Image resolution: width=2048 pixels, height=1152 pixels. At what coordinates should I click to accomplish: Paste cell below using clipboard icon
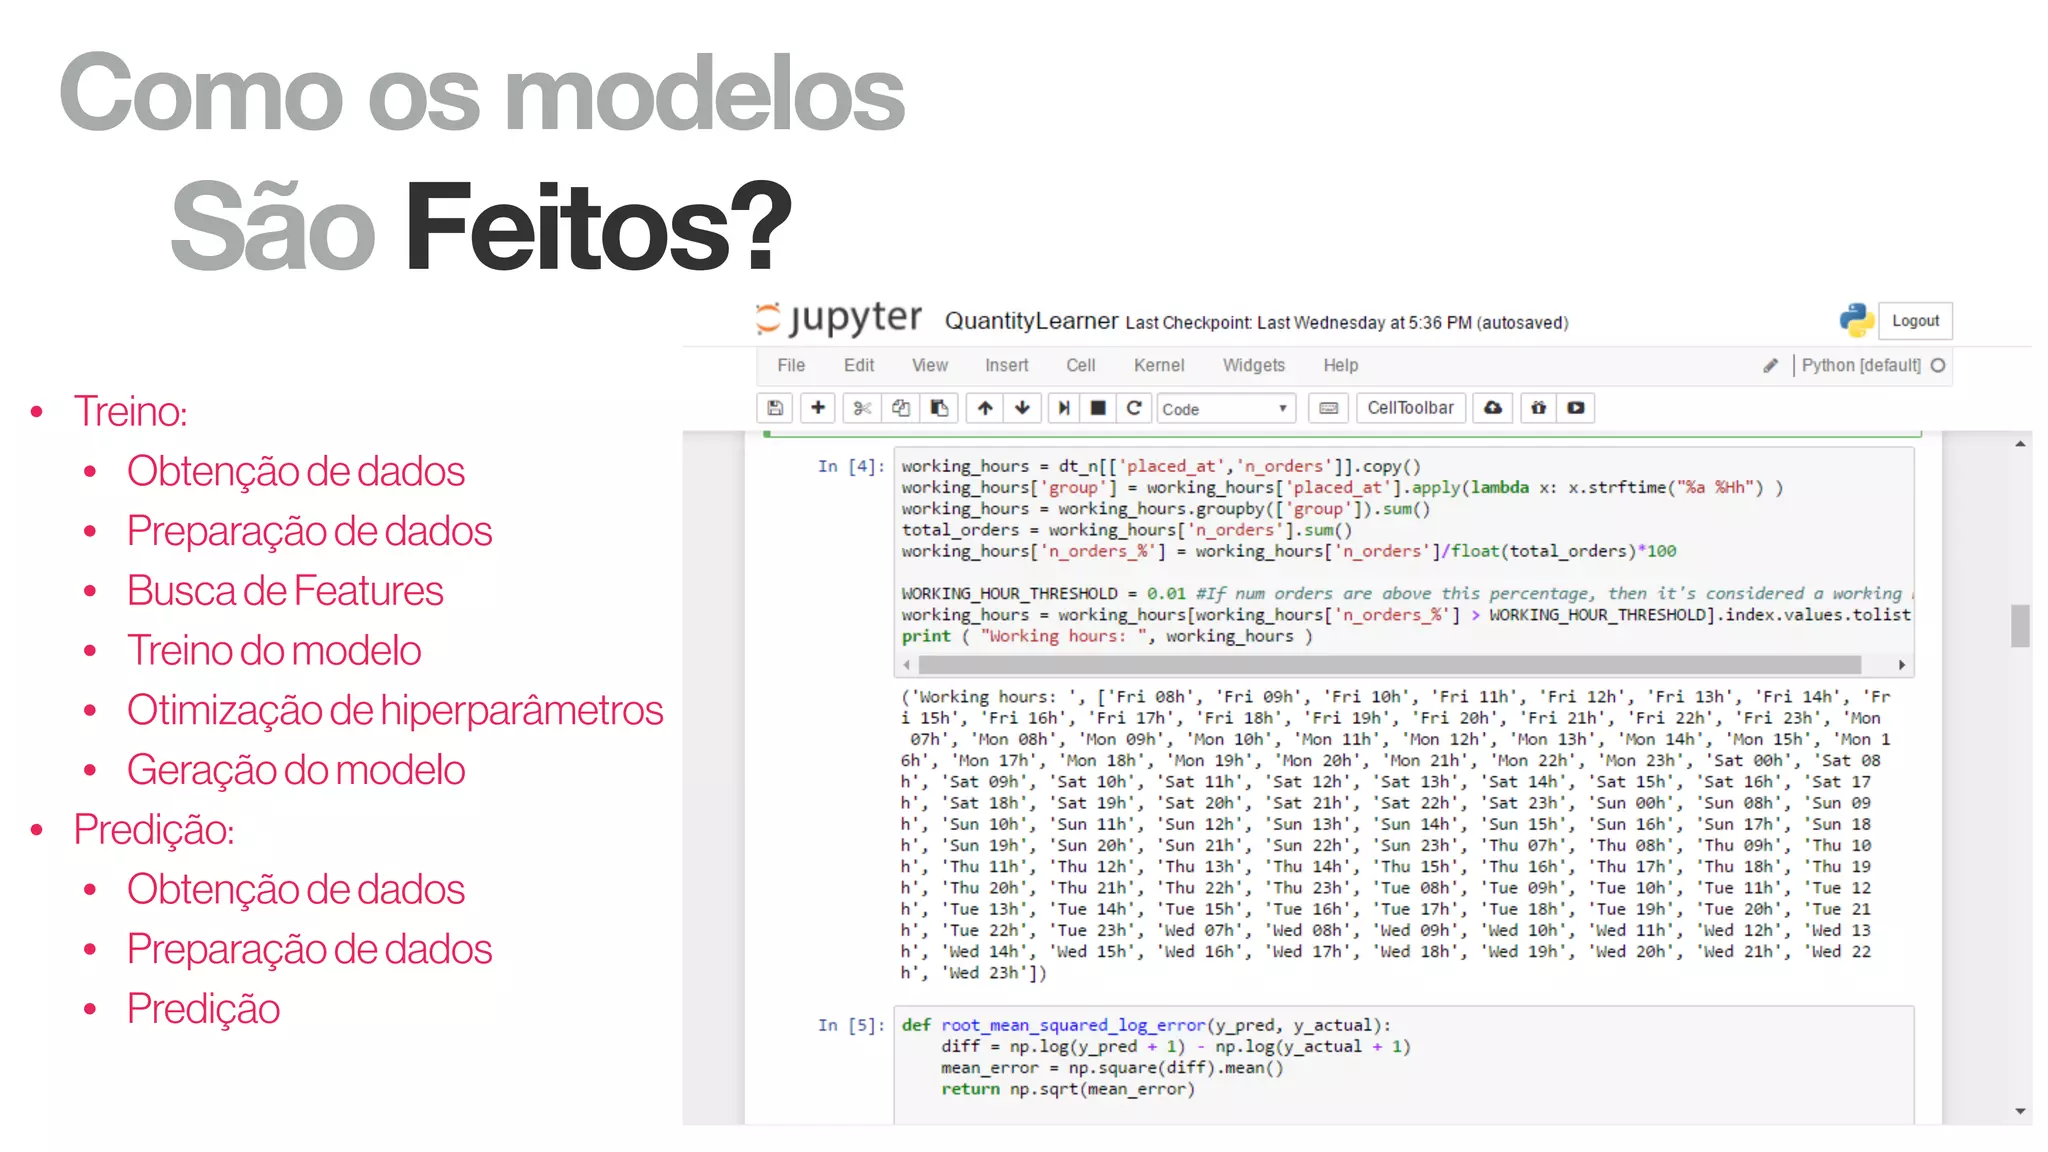(939, 408)
